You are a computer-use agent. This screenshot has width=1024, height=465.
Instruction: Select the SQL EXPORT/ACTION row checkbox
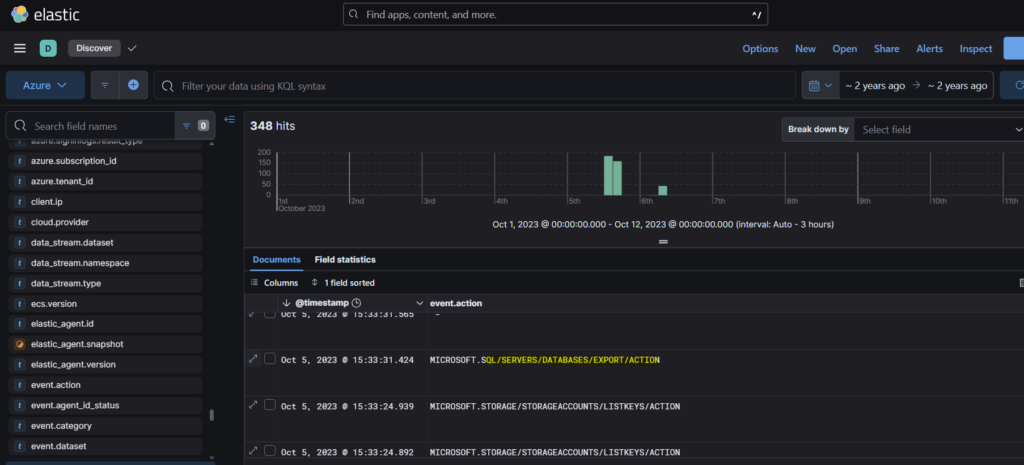[270, 359]
